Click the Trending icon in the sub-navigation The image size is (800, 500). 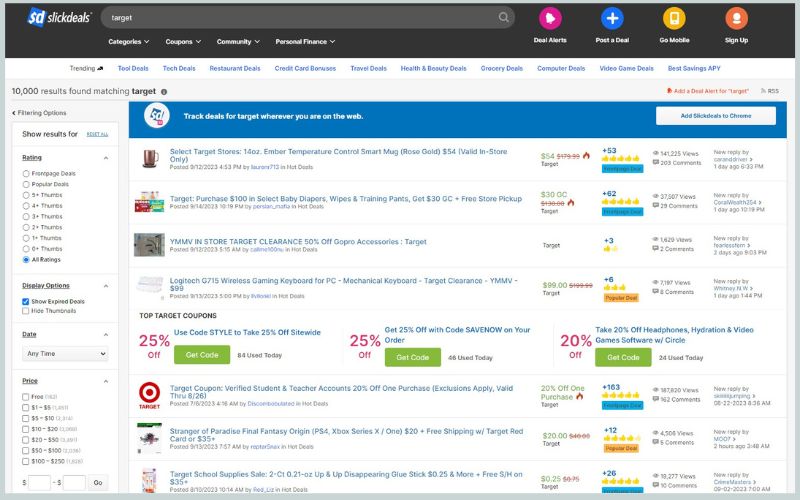(x=100, y=68)
